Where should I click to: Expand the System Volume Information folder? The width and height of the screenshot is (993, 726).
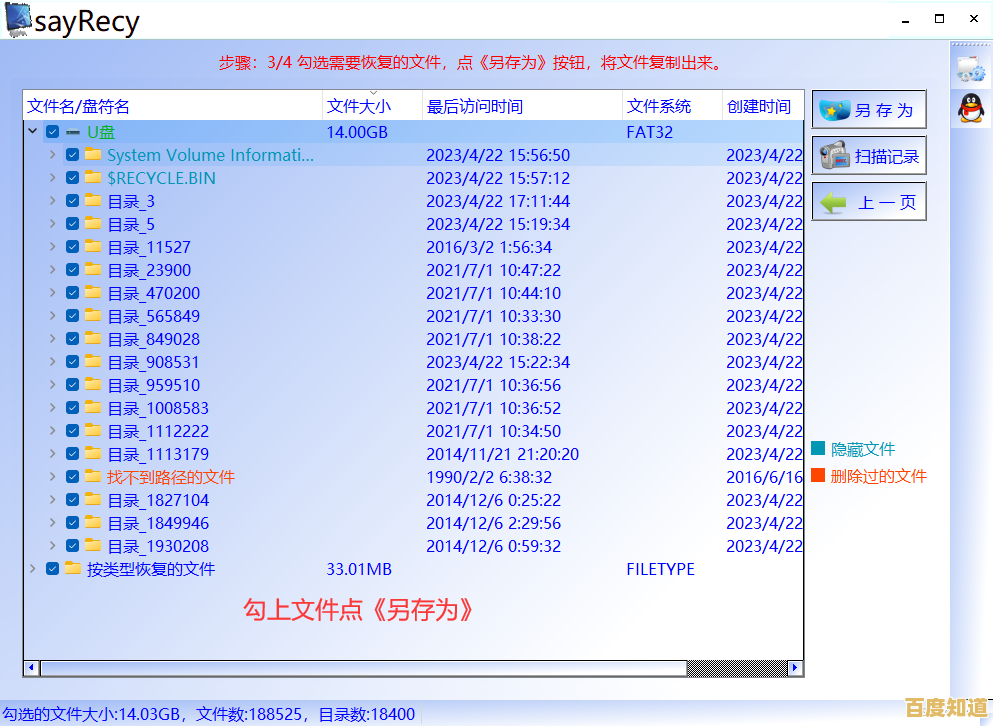pyautogui.click(x=51, y=155)
